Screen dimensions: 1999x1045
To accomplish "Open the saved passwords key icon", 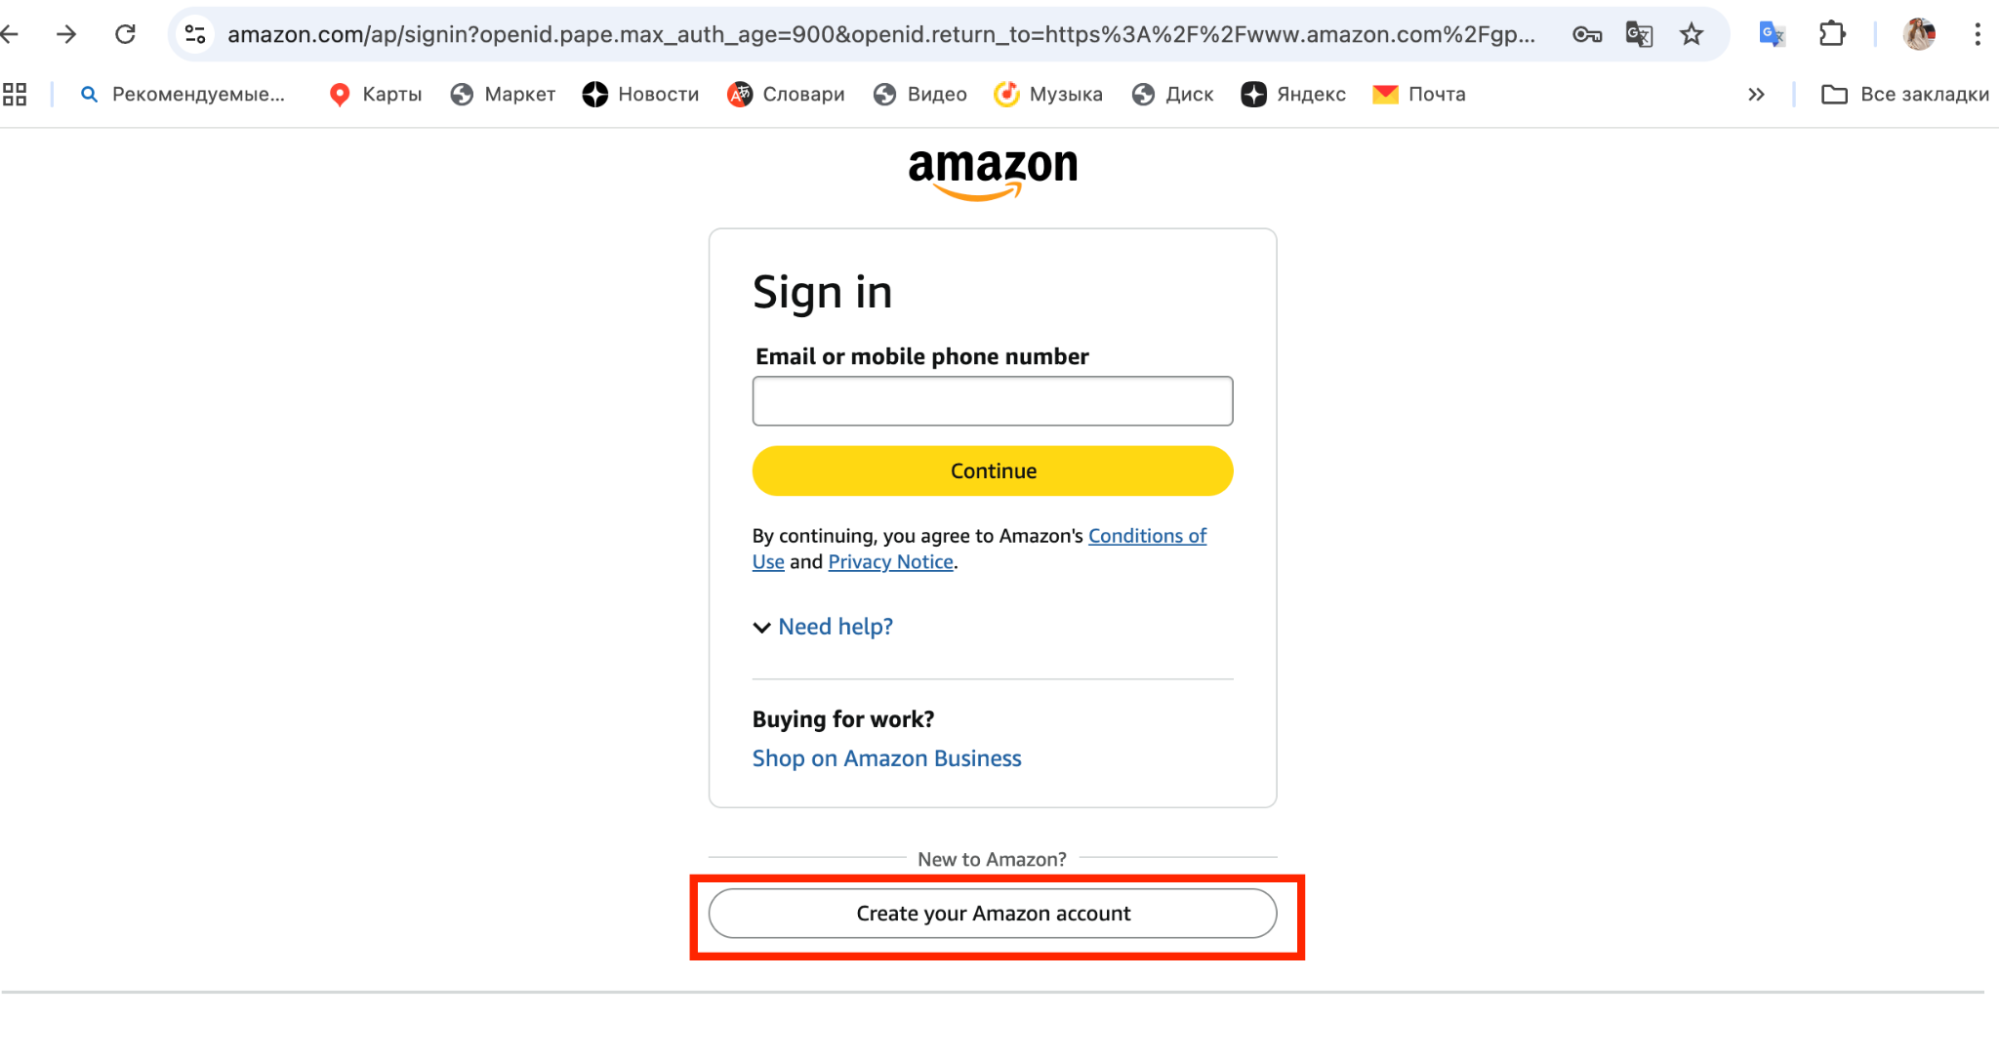I will pos(1587,35).
